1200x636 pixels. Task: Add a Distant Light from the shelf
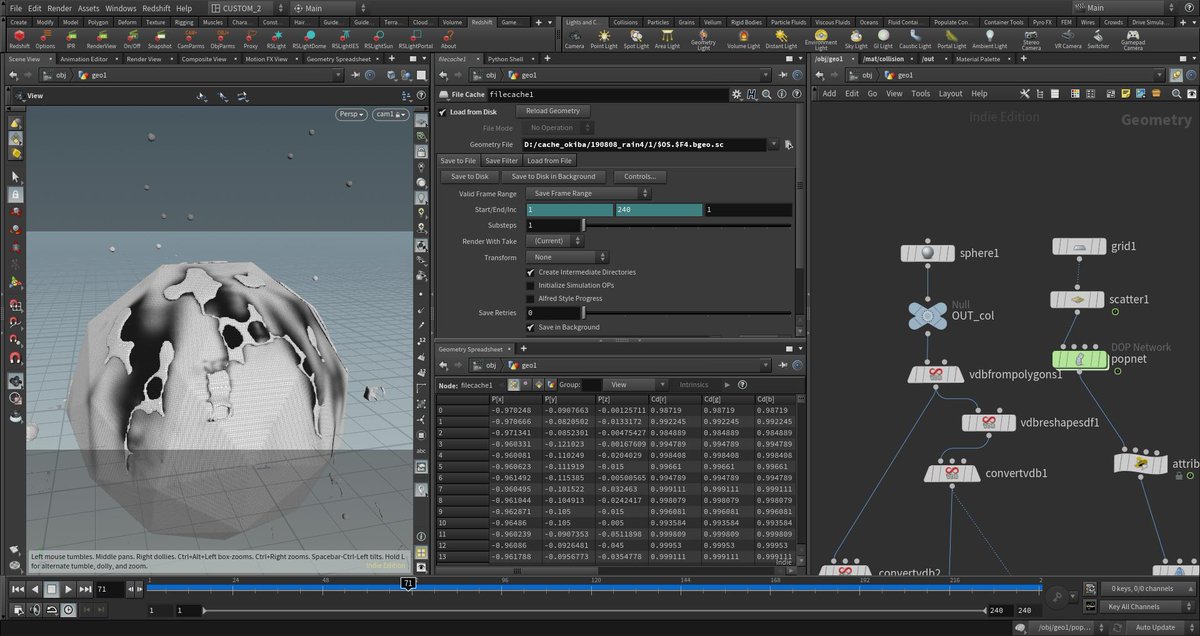tap(782, 37)
